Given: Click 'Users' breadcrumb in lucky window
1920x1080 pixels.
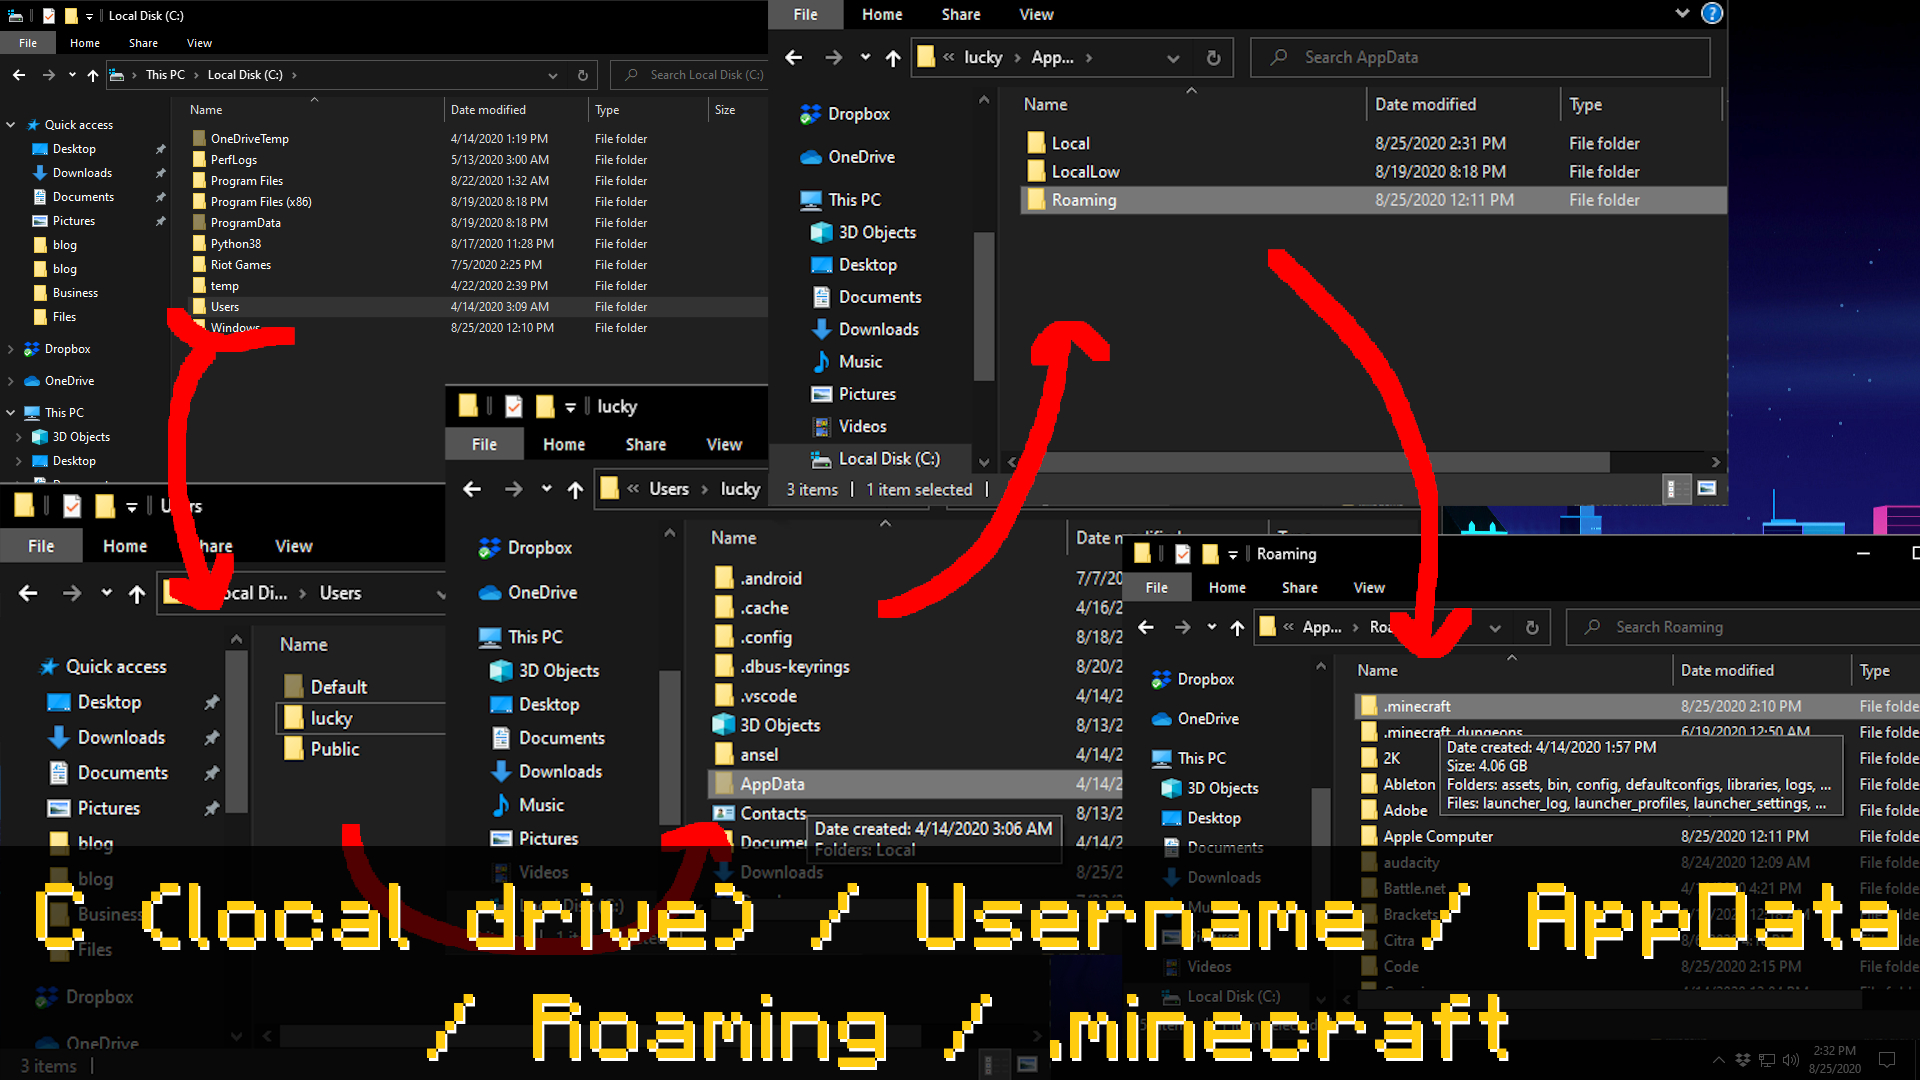Looking at the screenshot, I should point(668,489).
